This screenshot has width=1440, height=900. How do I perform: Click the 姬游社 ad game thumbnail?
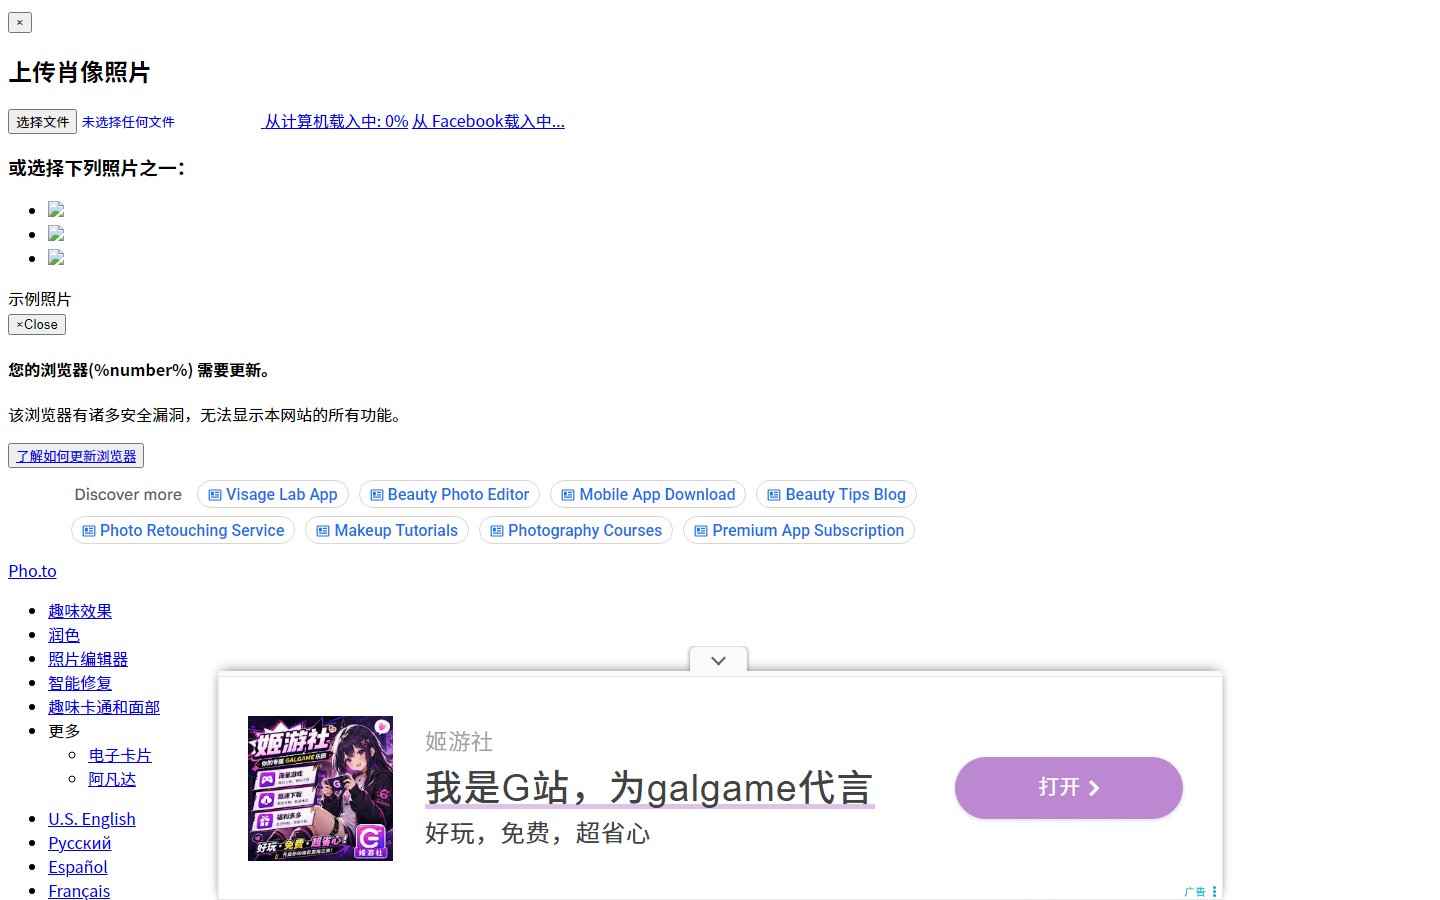pyautogui.click(x=320, y=788)
